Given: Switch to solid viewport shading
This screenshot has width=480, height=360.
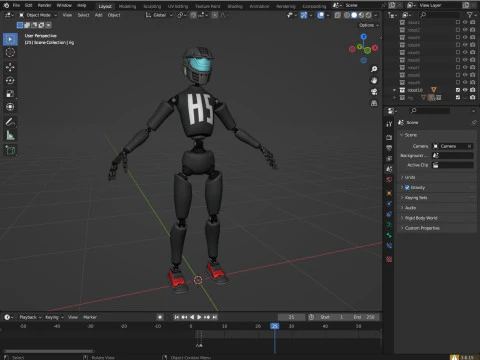Looking at the screenshot, I should 354,15.
